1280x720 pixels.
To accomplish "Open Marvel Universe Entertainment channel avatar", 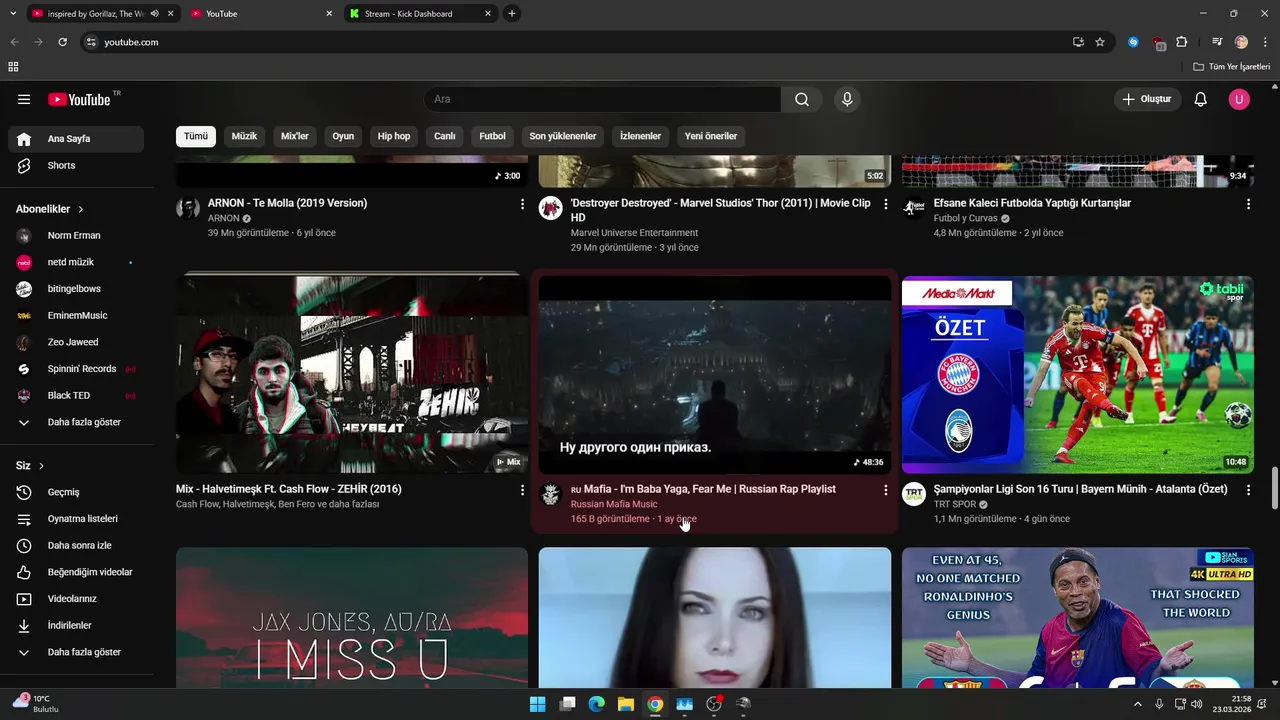I will tap(550, 208).
